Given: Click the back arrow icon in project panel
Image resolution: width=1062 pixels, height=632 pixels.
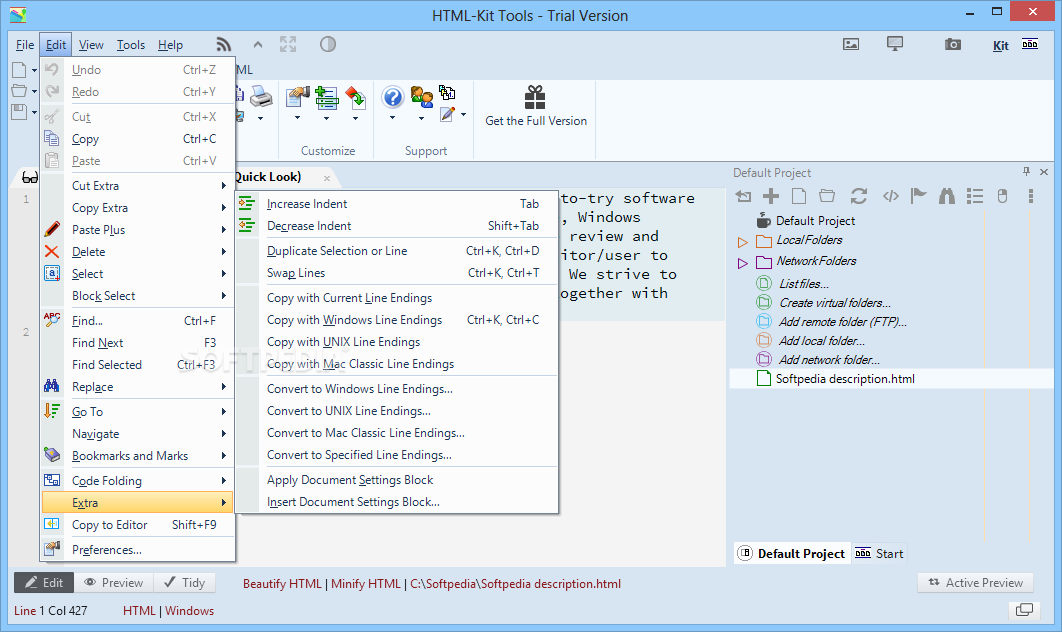Looking at the screenshot, I should click(743, 196).
